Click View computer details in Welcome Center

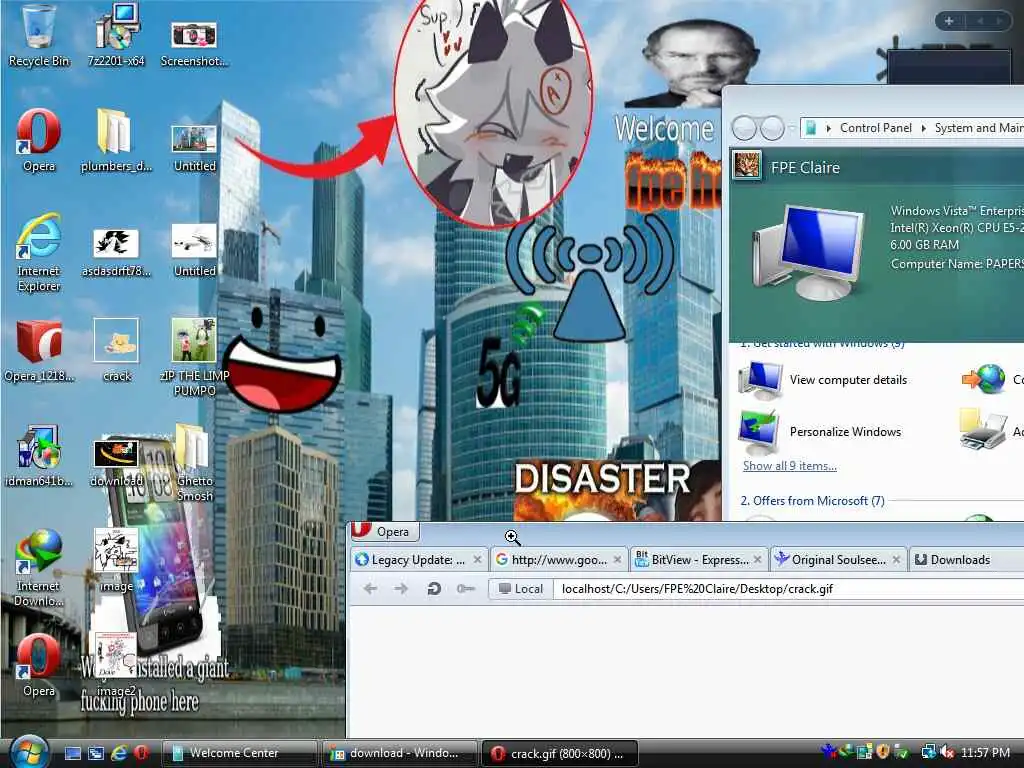(x=848, y=380)
